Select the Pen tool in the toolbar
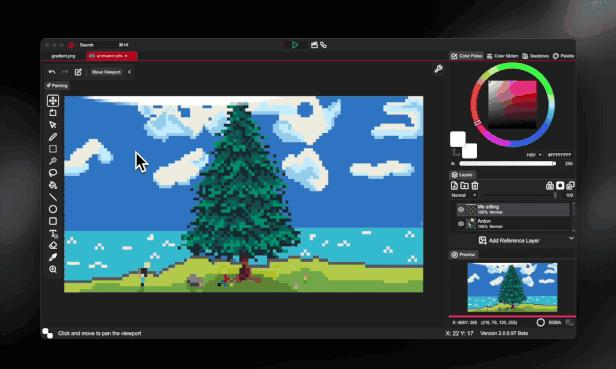Screen dimensions: 616x369 (x=53, y=137)
